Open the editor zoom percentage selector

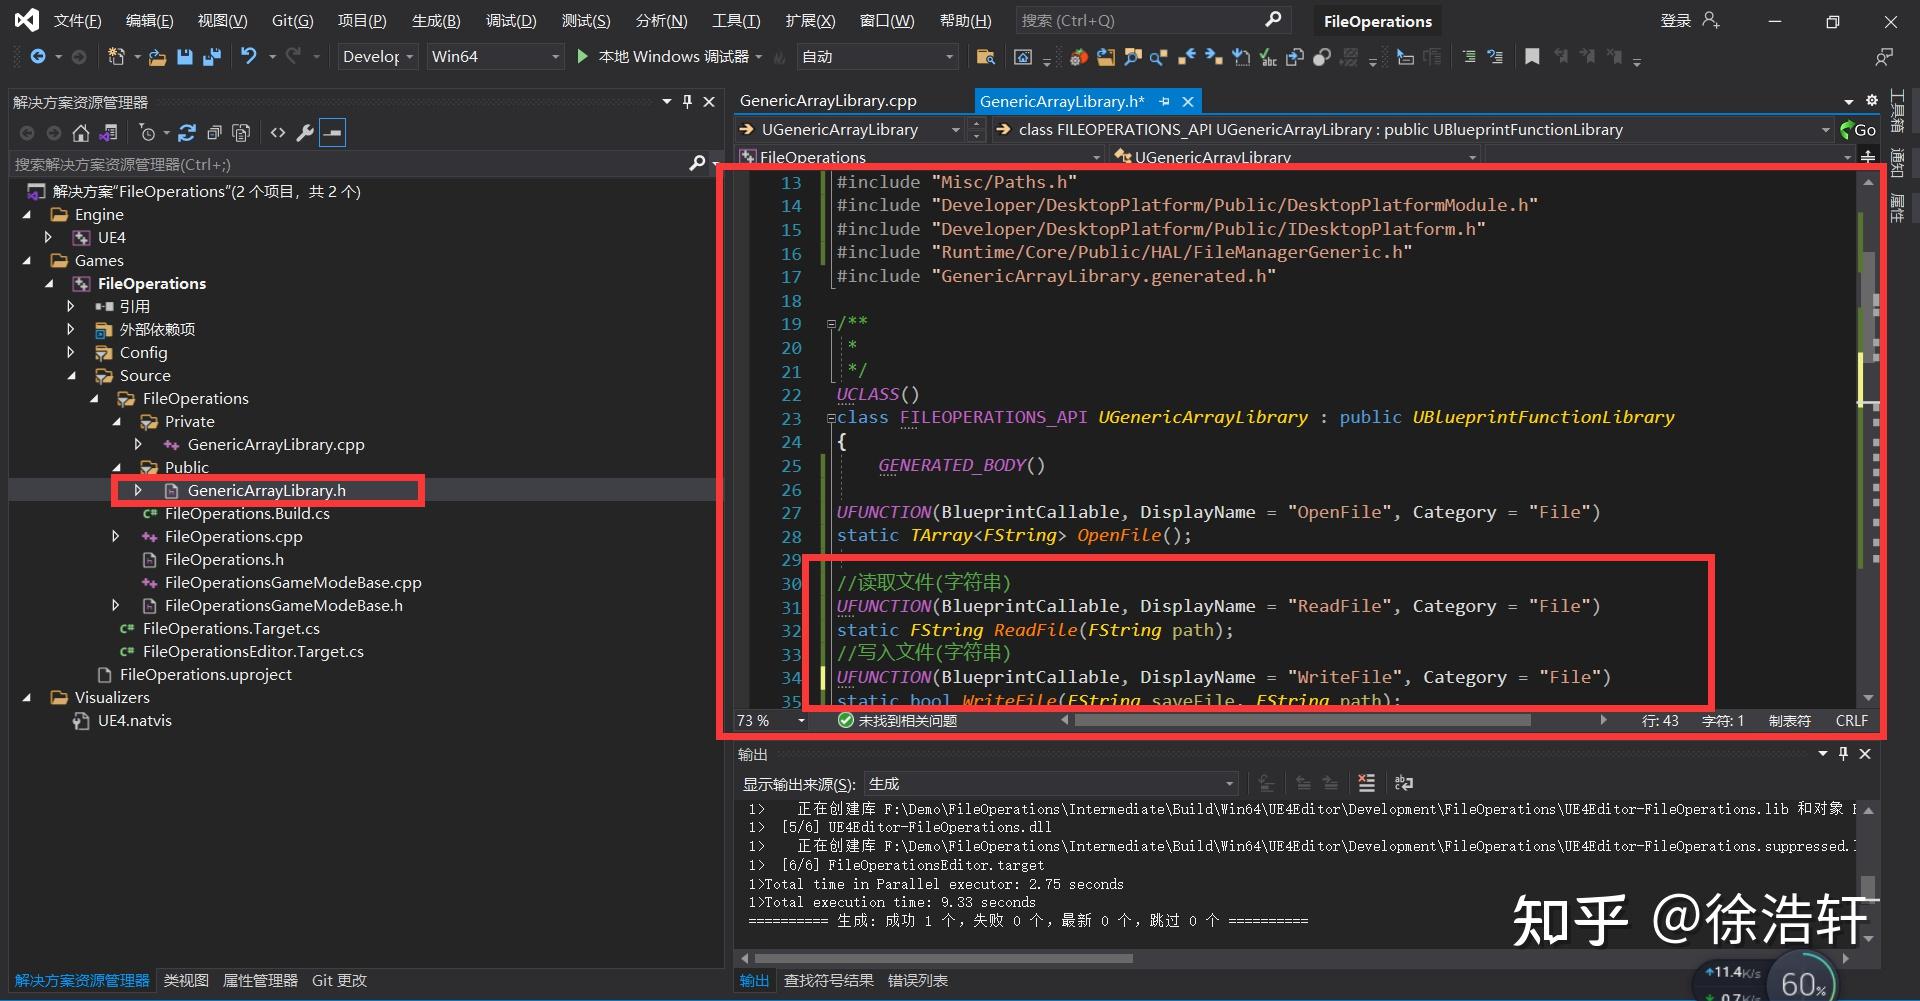[x=770, y=720]
